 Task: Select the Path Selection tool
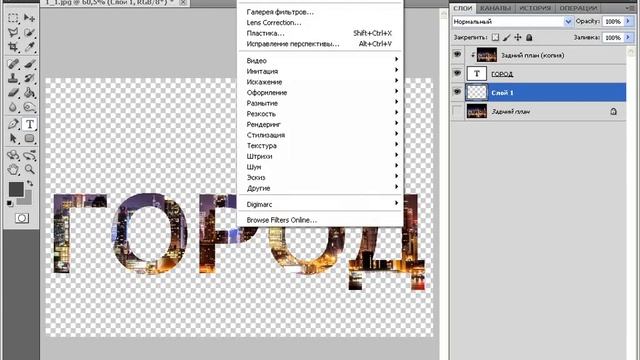point(13,138)
